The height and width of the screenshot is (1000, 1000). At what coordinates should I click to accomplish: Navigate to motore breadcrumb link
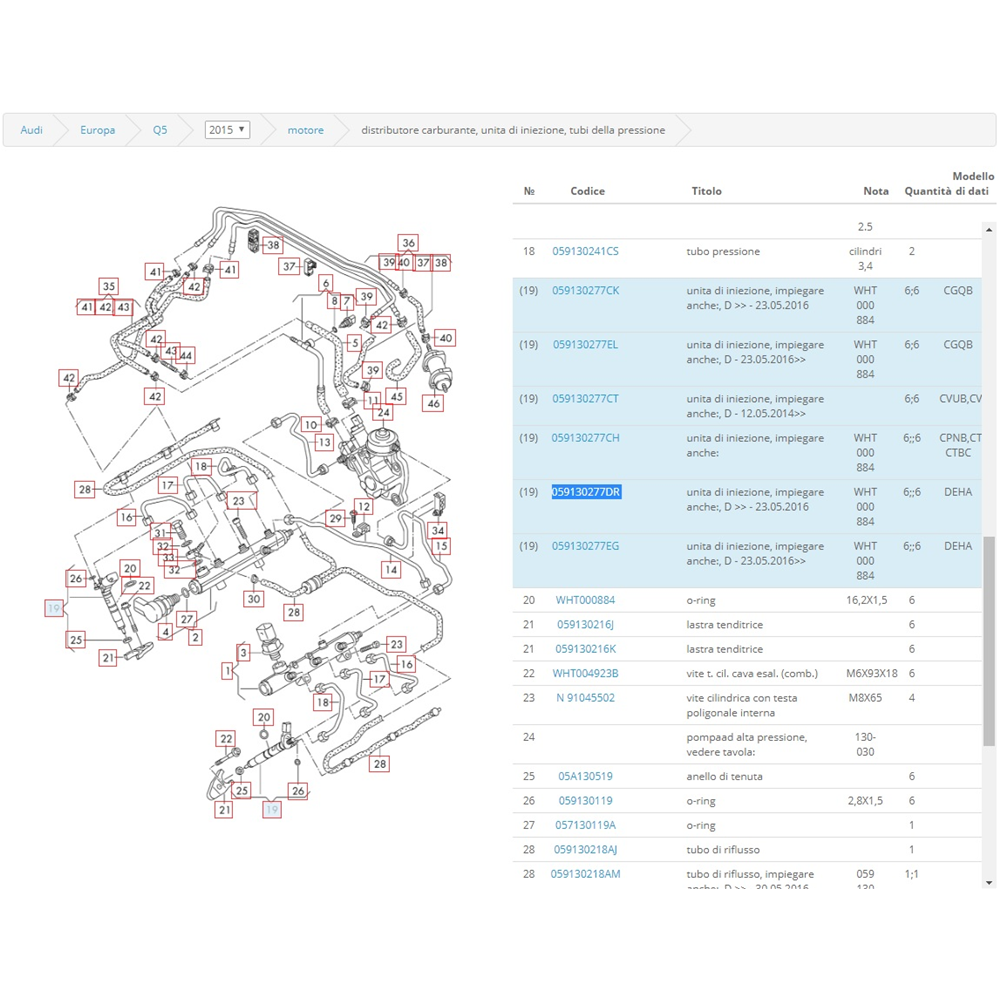(x=305, y=130)
